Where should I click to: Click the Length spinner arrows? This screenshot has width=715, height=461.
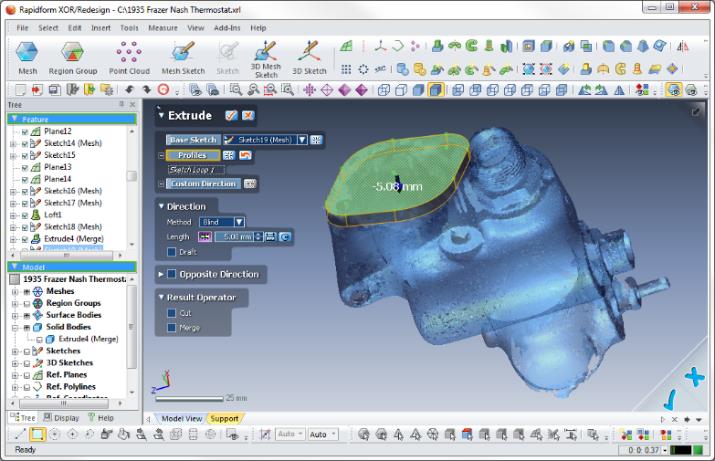[x=259, y=237]
